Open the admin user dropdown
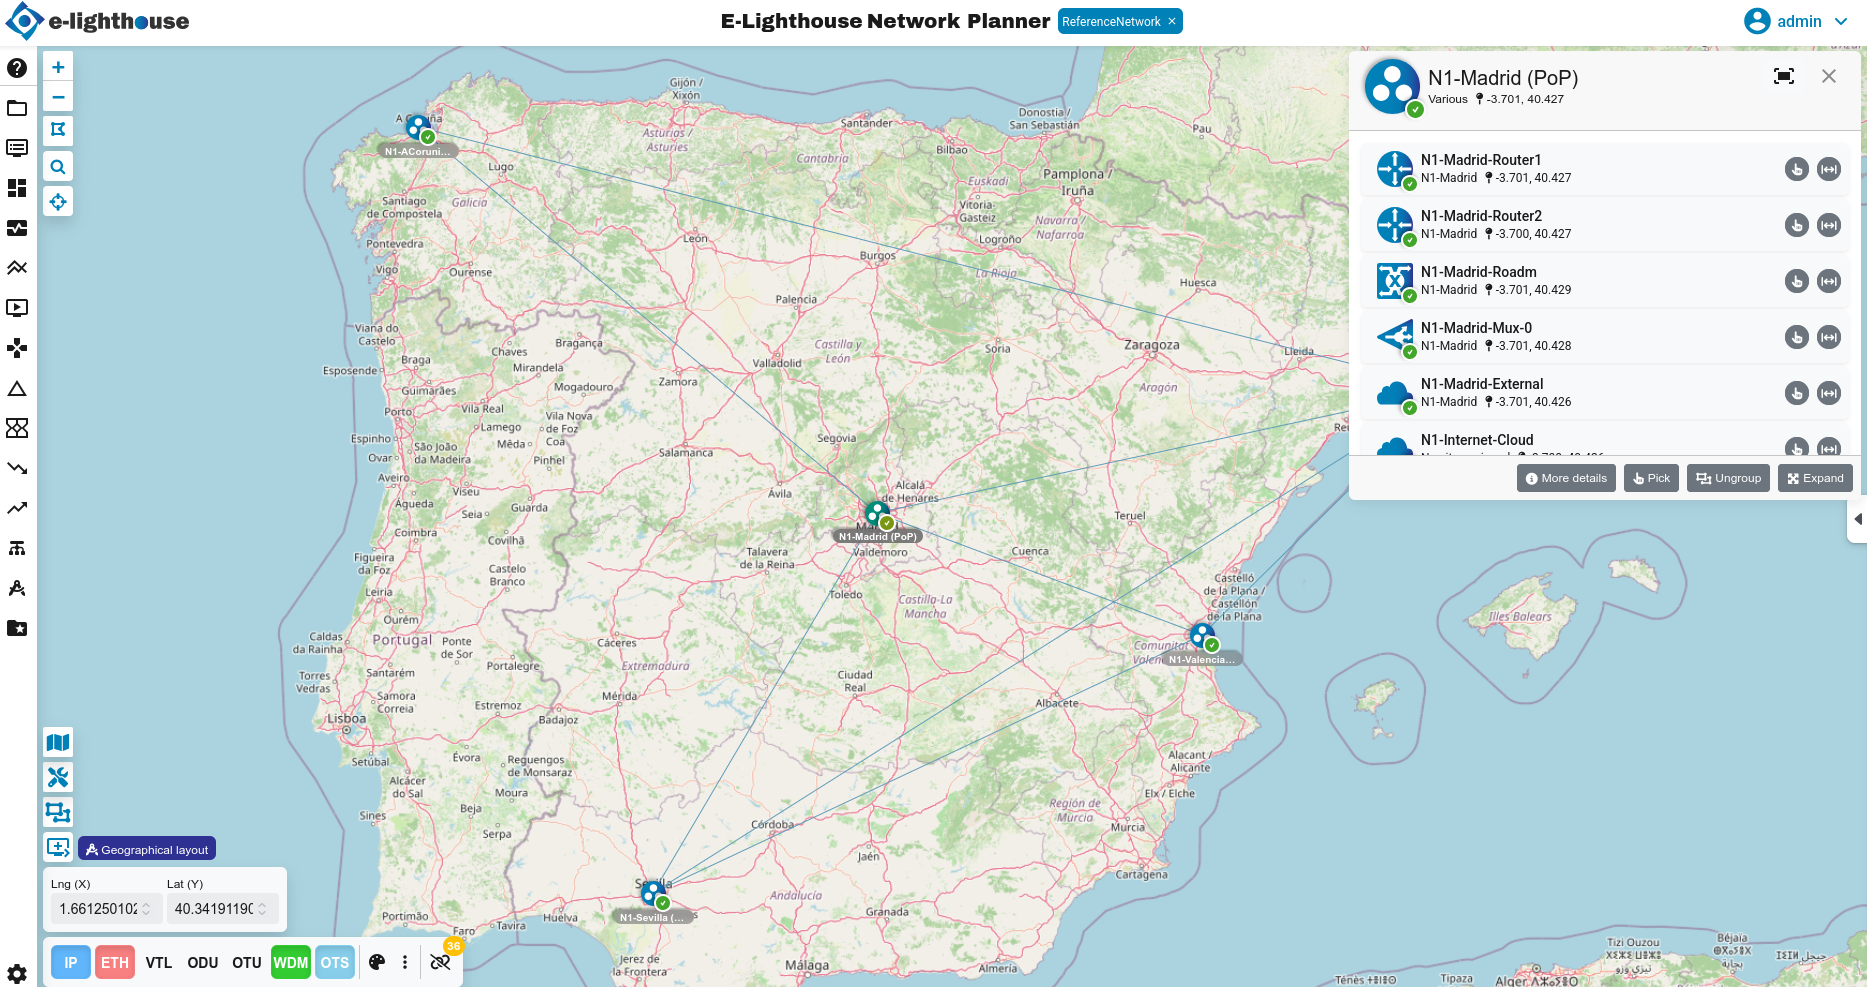The height and width of the screenshot is (987, 1867). pyautogui.click(x=1797, y=21)
